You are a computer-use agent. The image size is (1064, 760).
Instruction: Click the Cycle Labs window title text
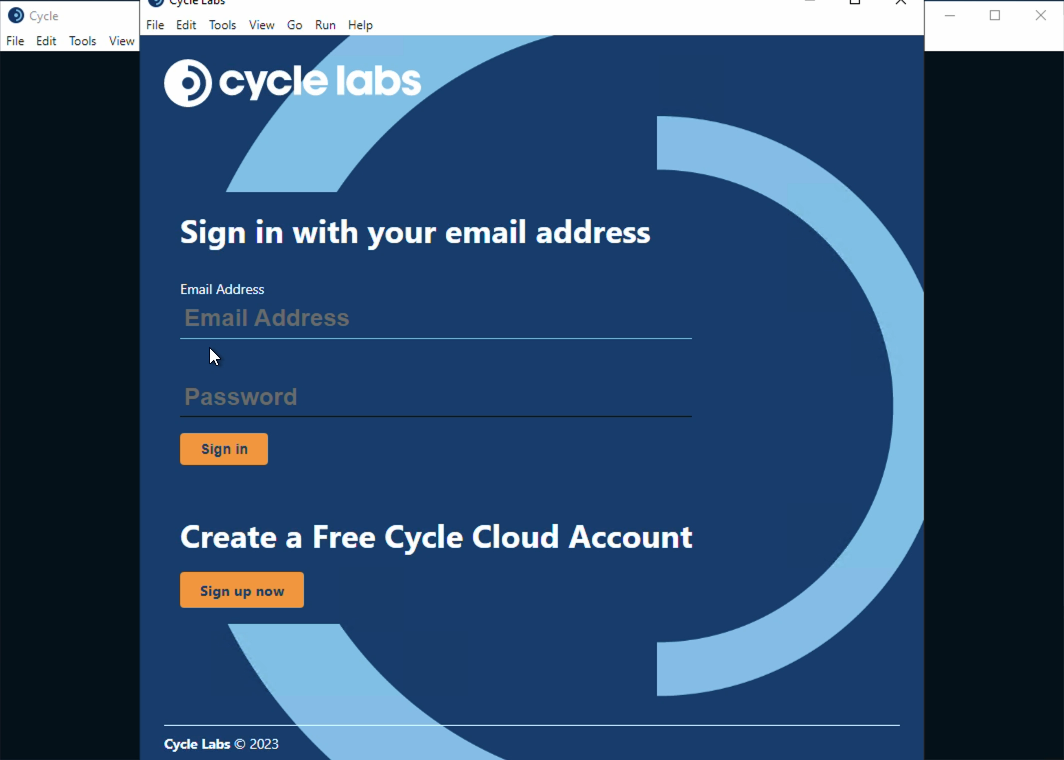coord(197,3)
